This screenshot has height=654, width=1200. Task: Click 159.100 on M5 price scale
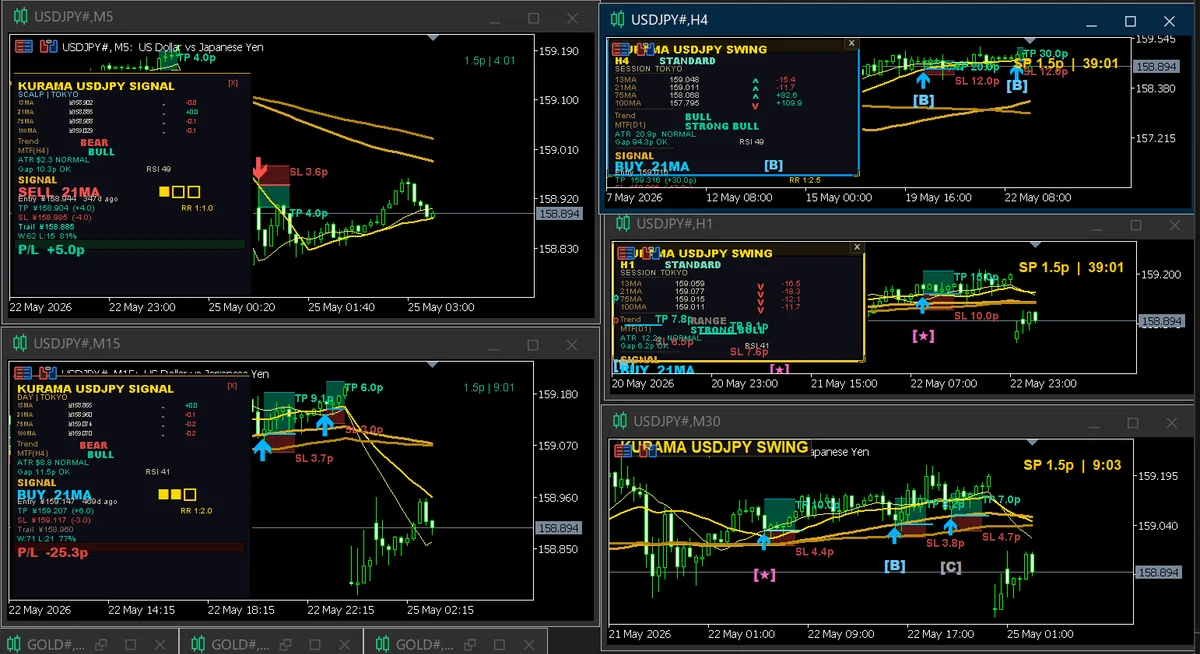coord(559,100)
